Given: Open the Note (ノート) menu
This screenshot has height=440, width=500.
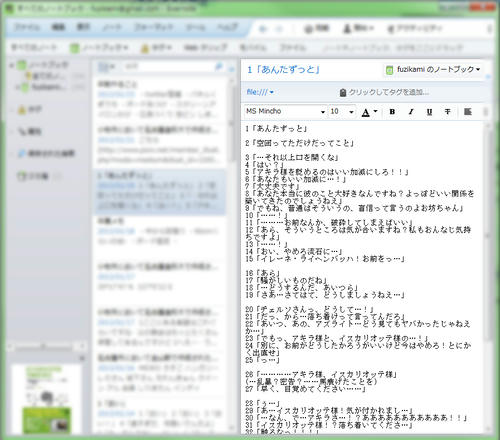Looking at the screenshot, I should pyautogui.click(x=112, y=27).
